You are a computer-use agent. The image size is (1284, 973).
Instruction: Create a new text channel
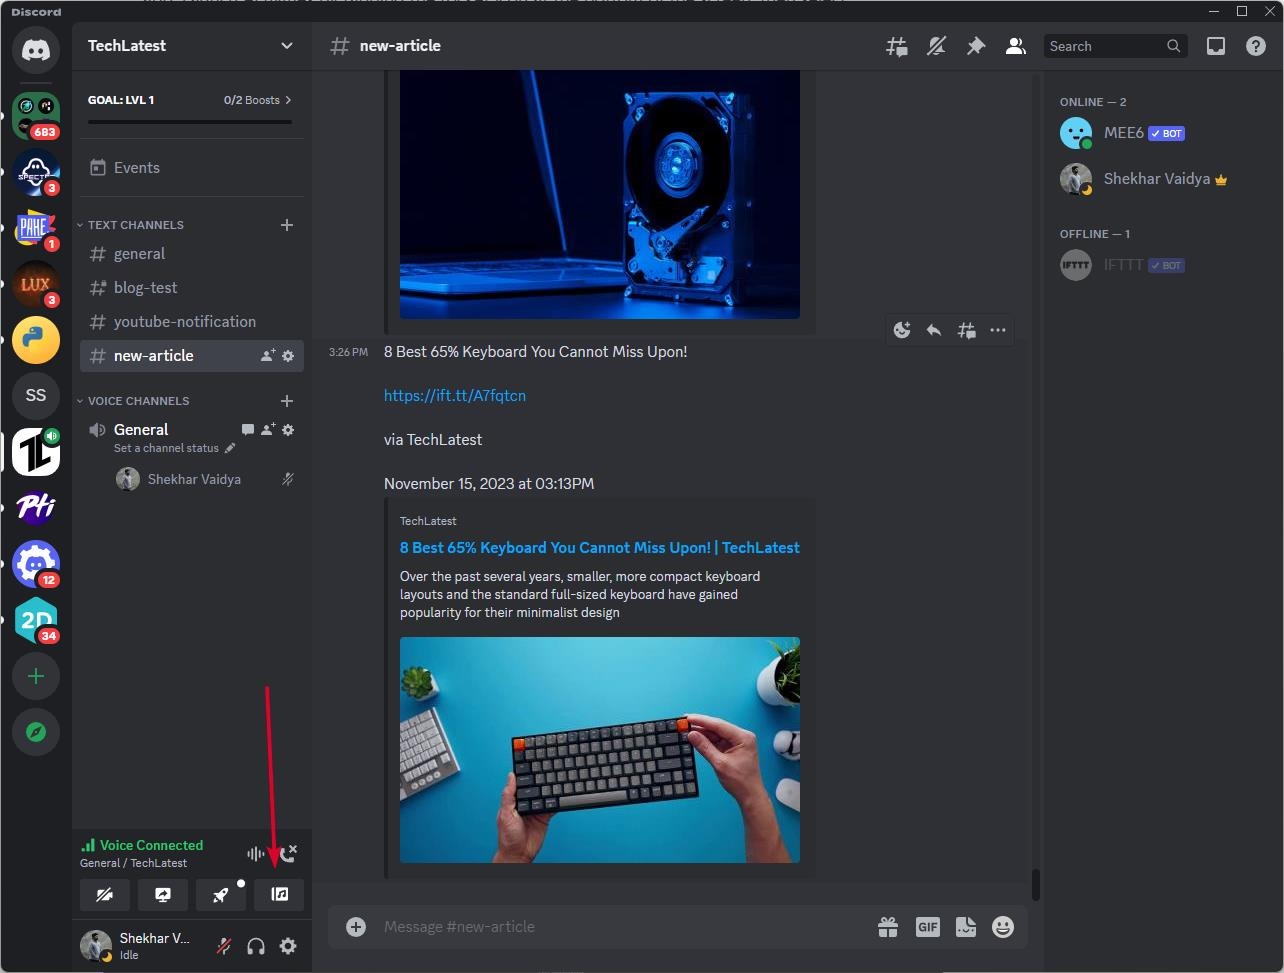point(287,225)
